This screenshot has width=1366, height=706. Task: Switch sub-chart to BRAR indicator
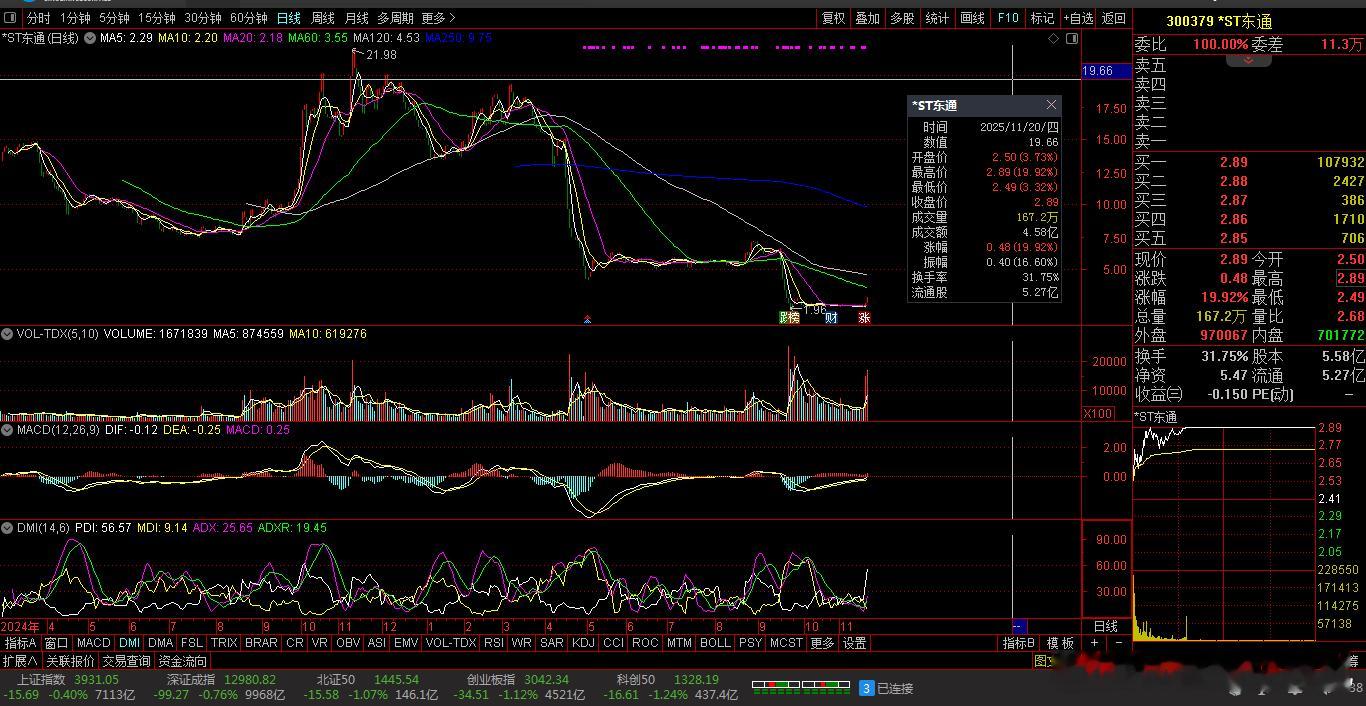(x=261, y=643)
